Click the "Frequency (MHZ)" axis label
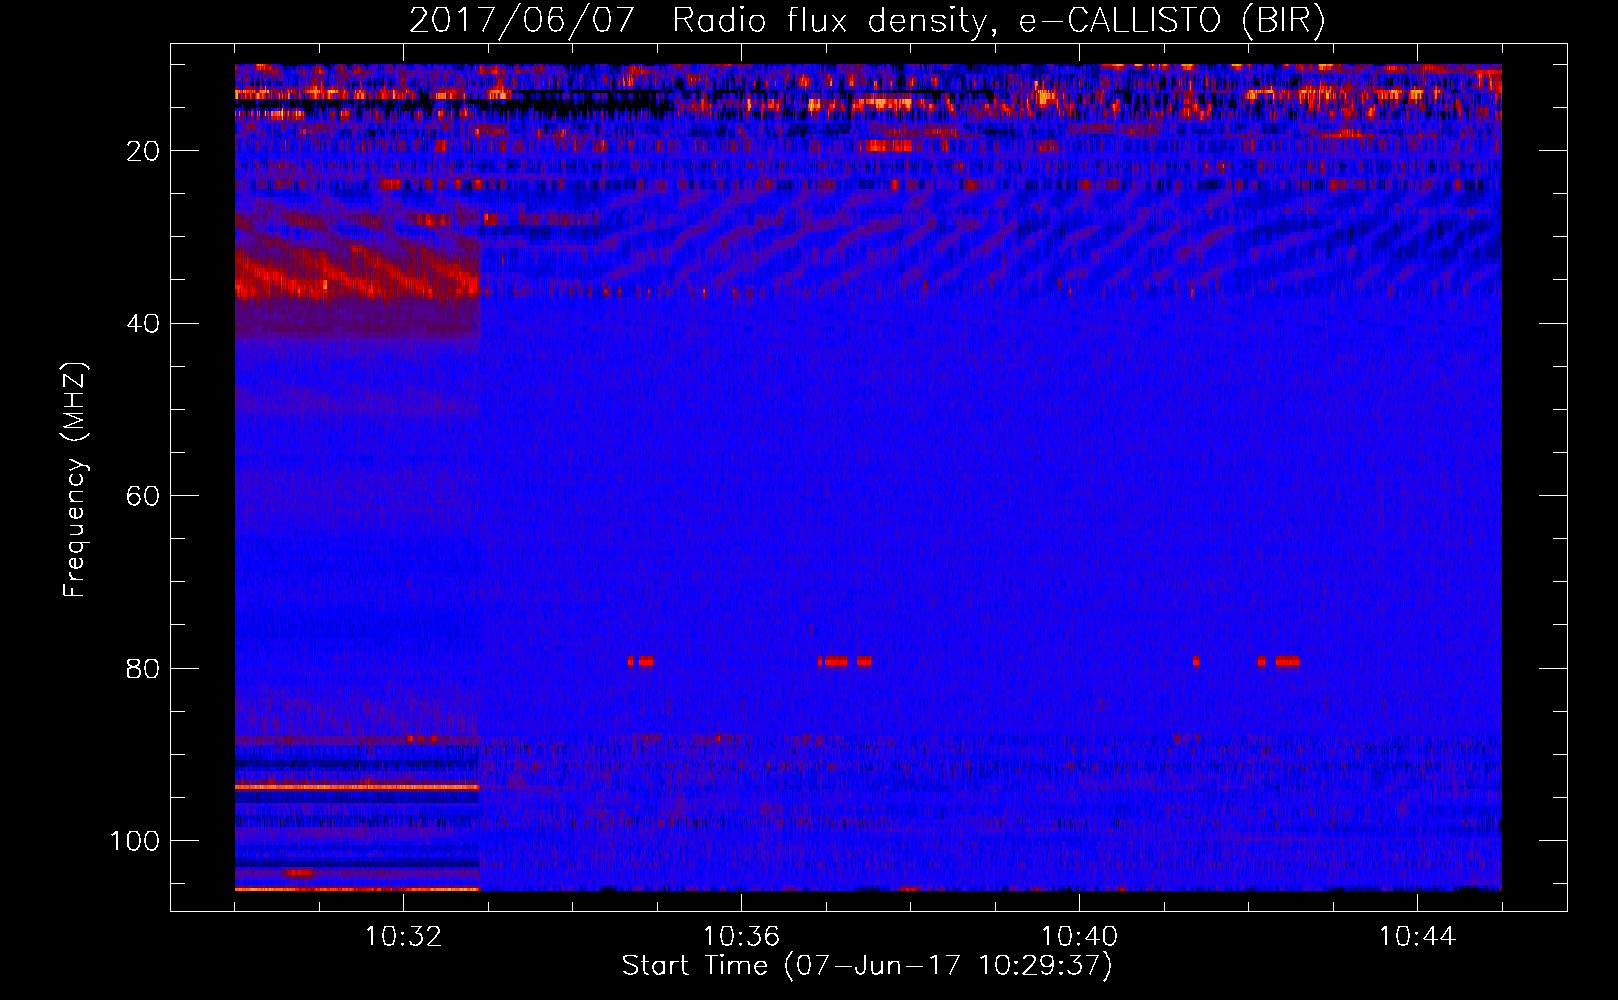1618x1000 pixels. click(x=76, y=480)
